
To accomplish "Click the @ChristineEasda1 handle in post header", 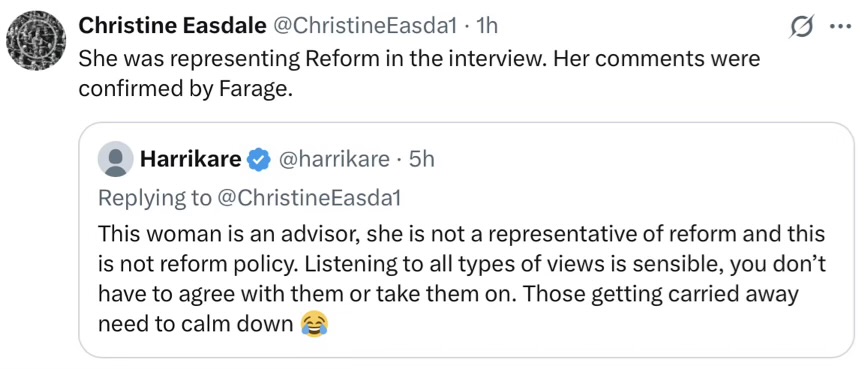I will click(x=365, y=26).
